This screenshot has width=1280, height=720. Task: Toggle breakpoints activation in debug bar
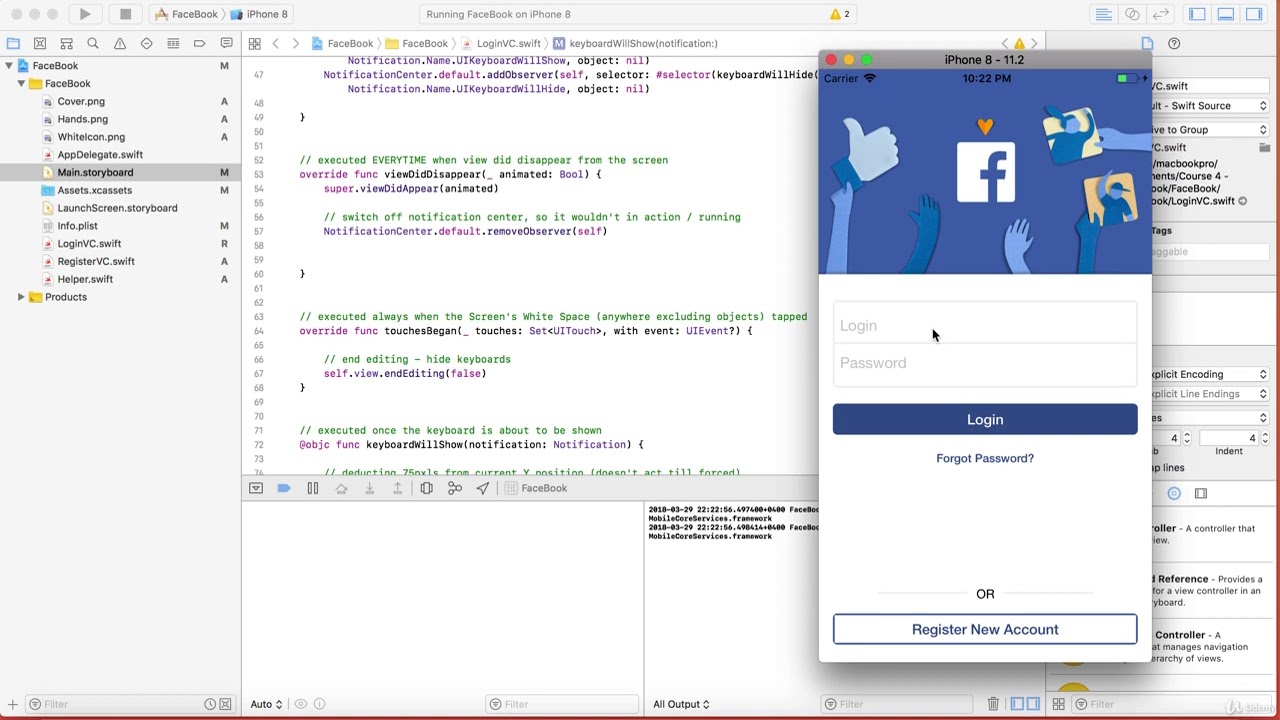coord(284,488)
